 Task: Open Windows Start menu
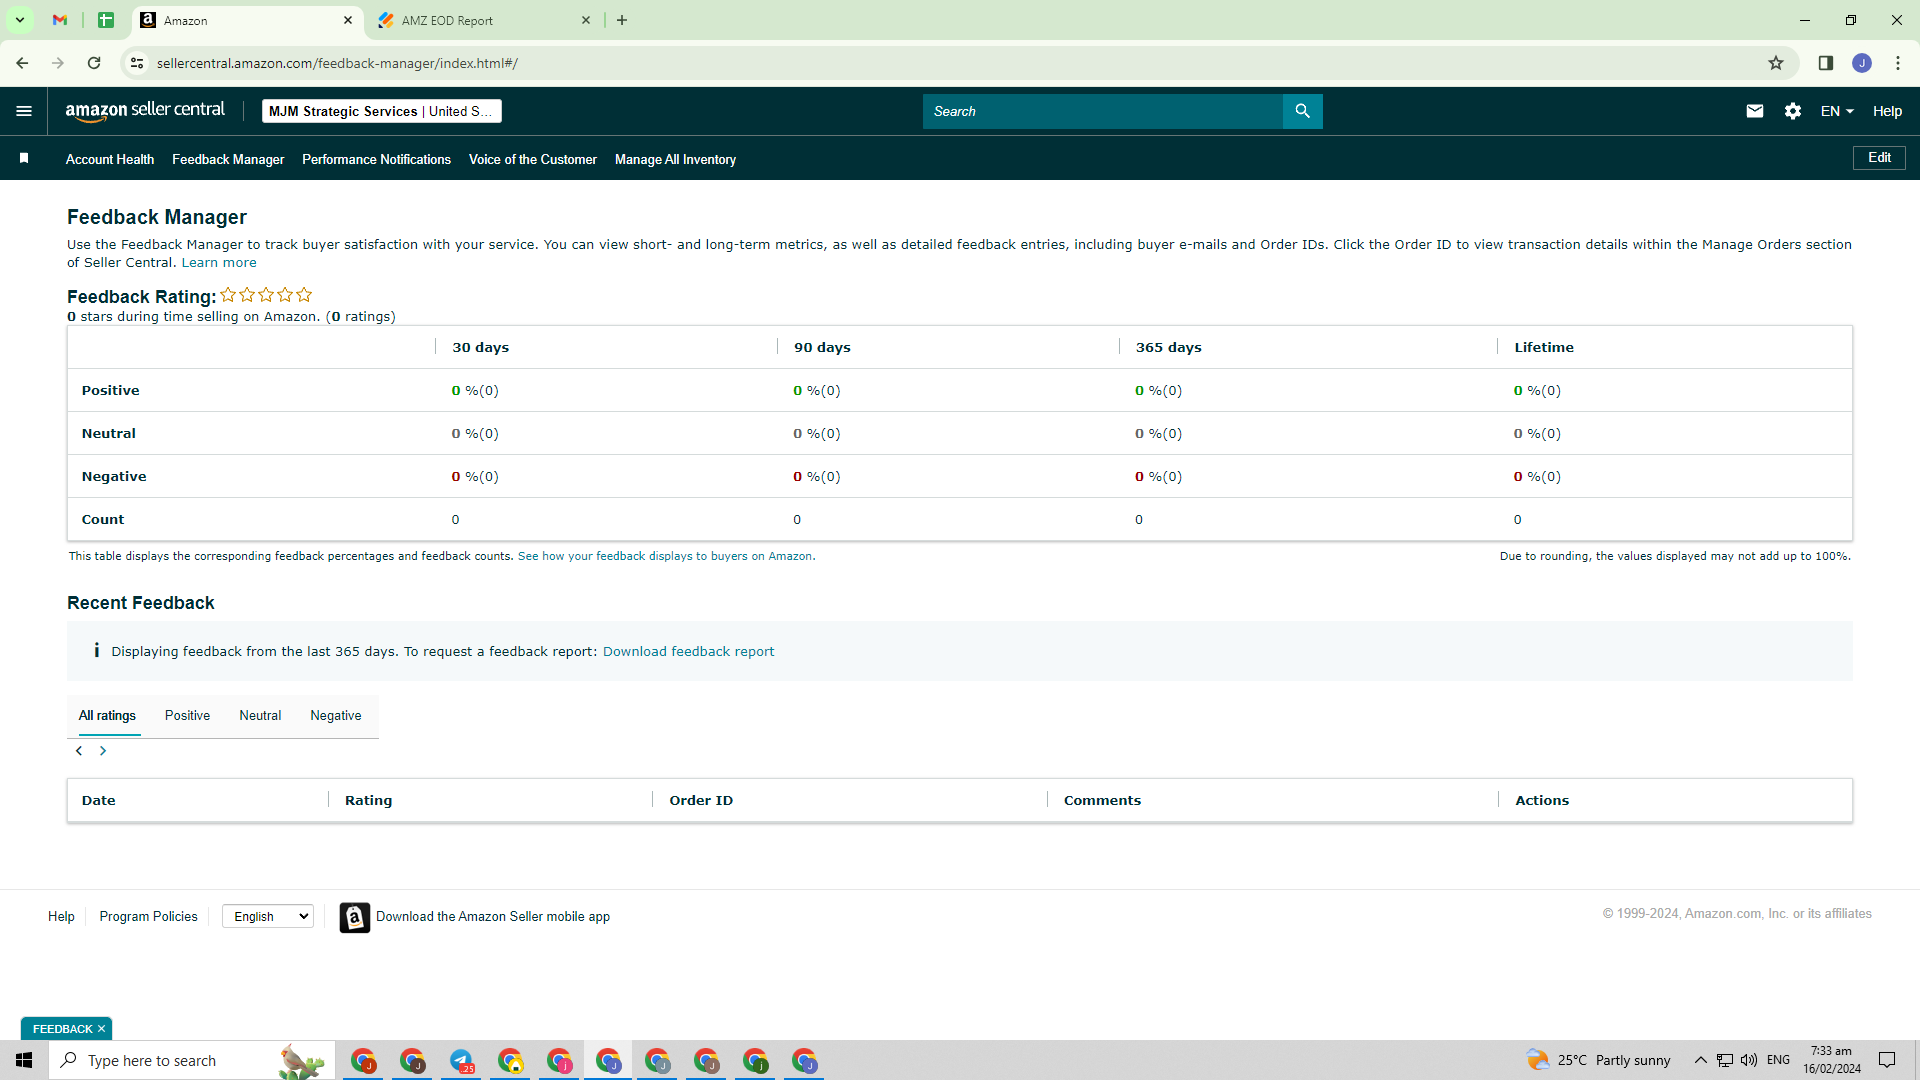click(x=24, y=1060)
